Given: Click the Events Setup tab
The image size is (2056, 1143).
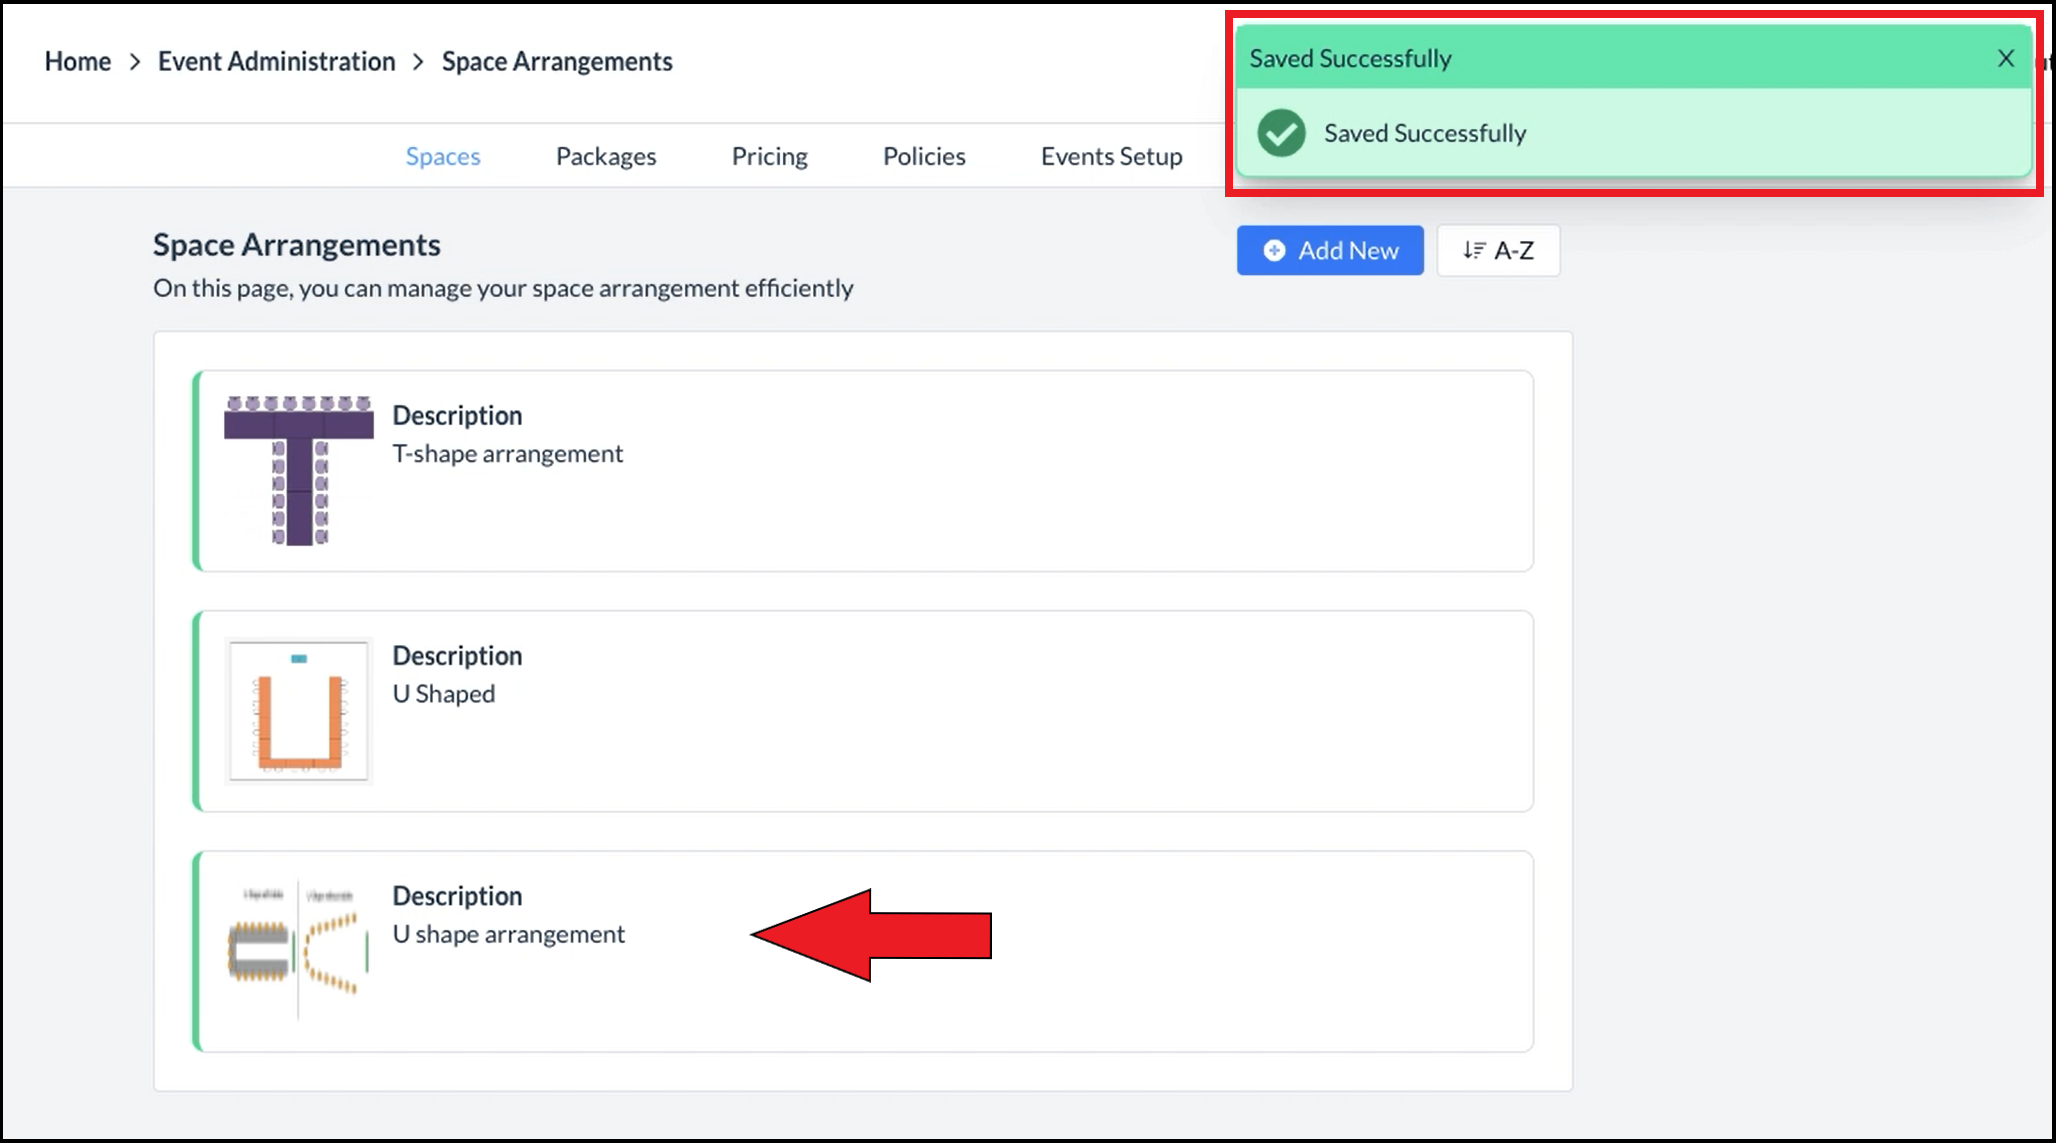Looking at the screenshot, I should [1112, 155].
